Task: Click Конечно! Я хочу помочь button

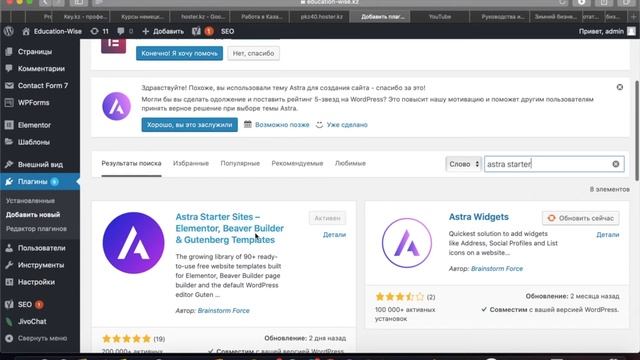Action: click(x=179, y=53)
